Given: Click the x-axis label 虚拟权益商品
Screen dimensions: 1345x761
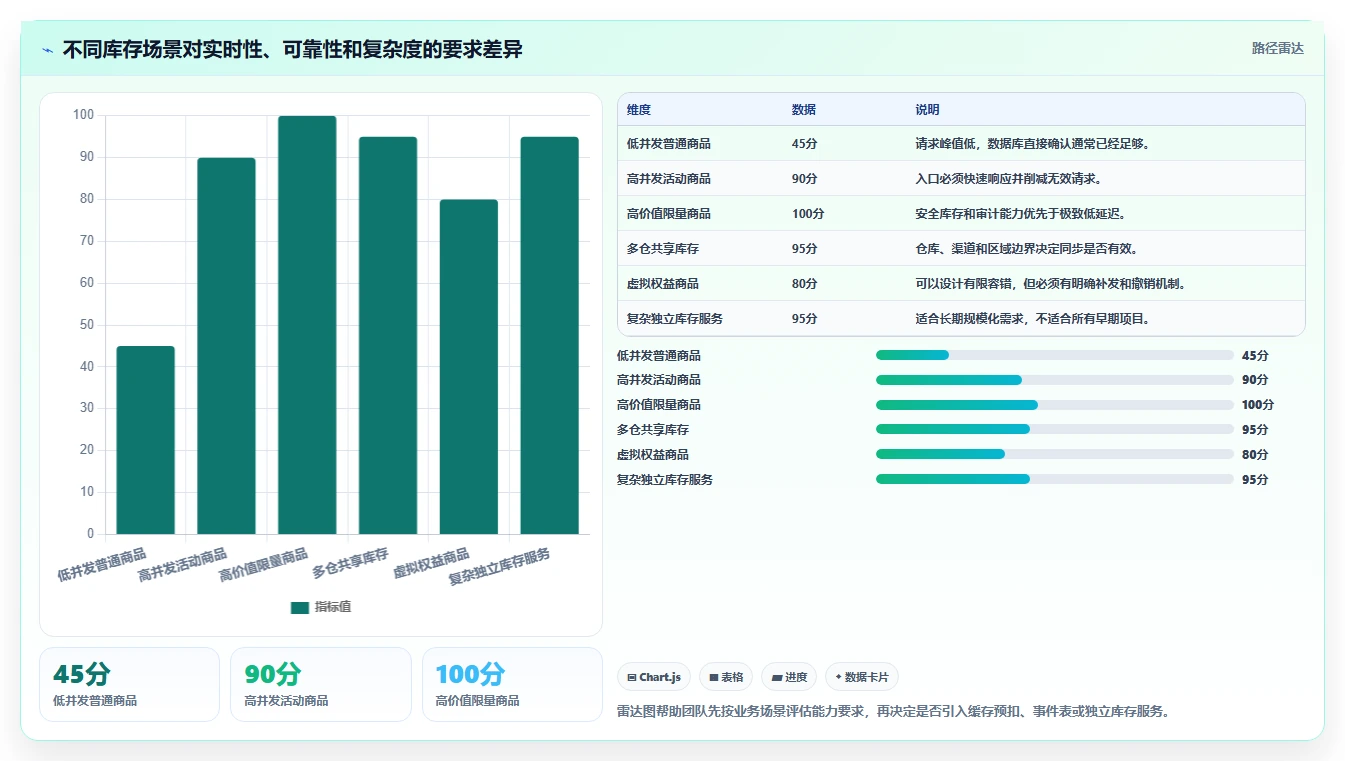Looking at the screenshot, I should (432, 563).
